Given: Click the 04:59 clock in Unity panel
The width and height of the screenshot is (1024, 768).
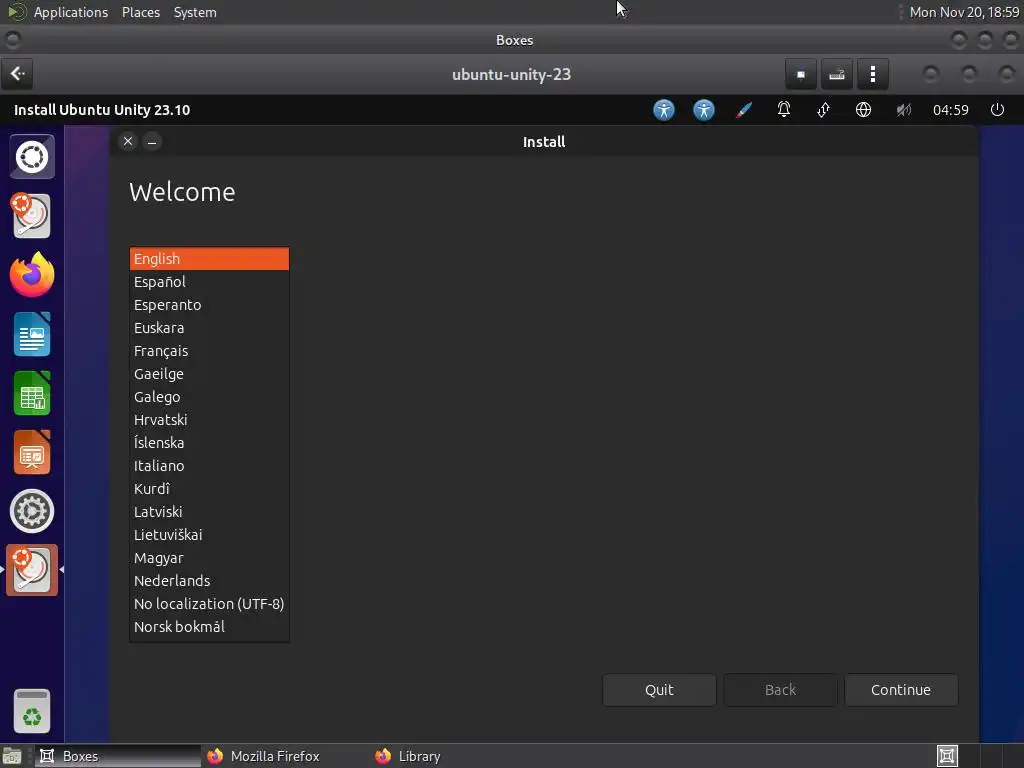Looking at the screenshot, I should (x=950, y=110).
